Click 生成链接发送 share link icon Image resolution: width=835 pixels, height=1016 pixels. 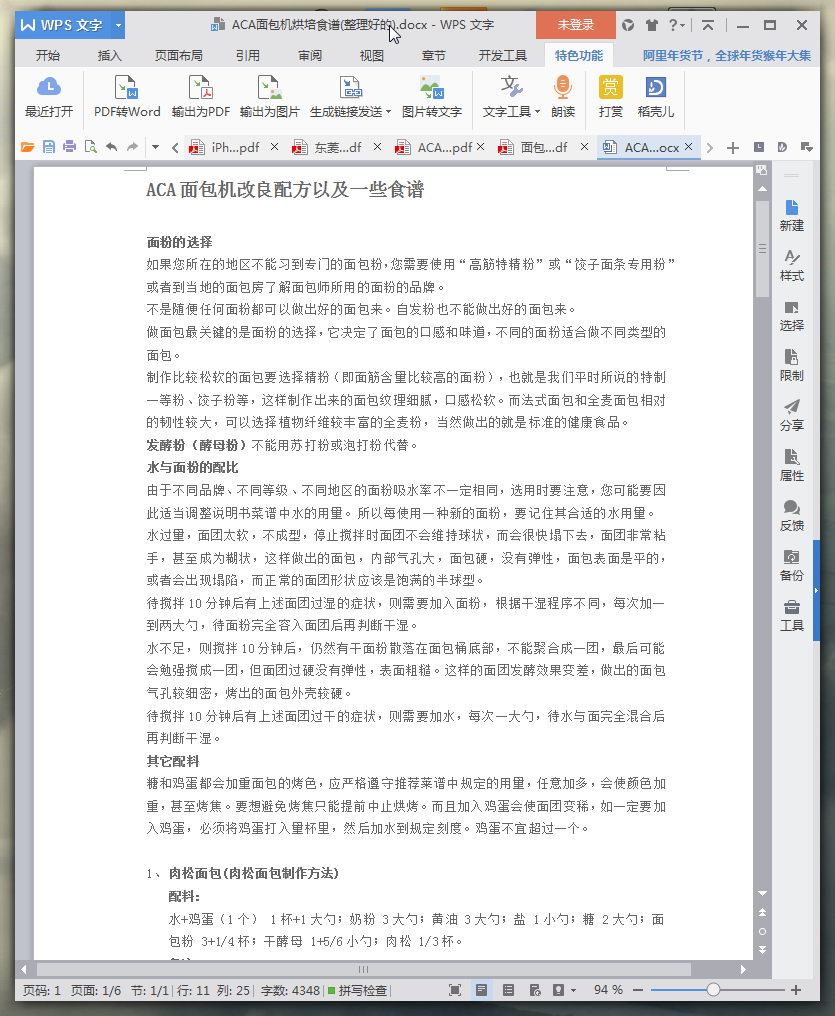point(350,97)
